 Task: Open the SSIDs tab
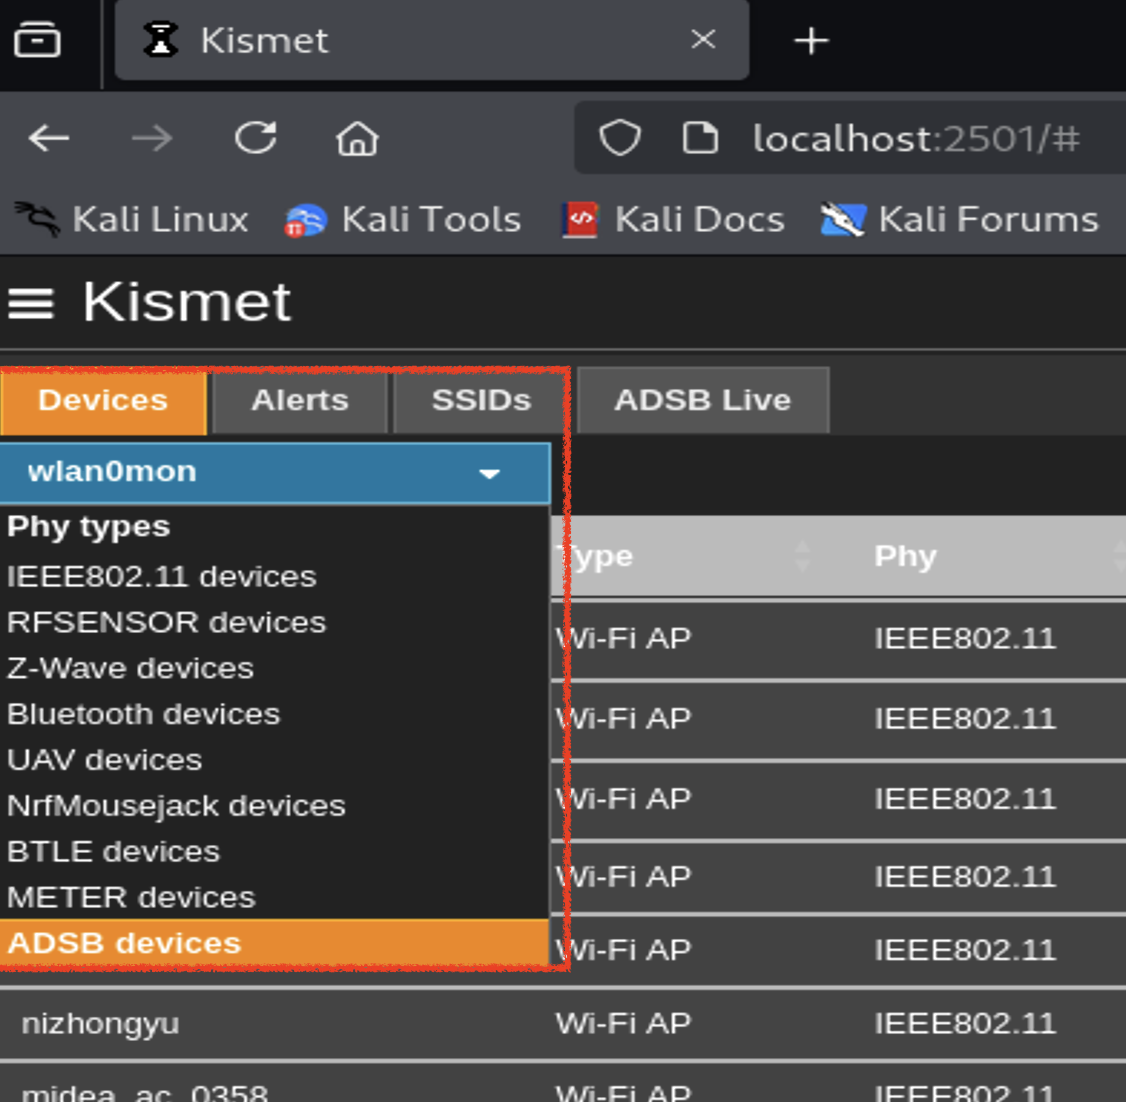coord(479,400)
